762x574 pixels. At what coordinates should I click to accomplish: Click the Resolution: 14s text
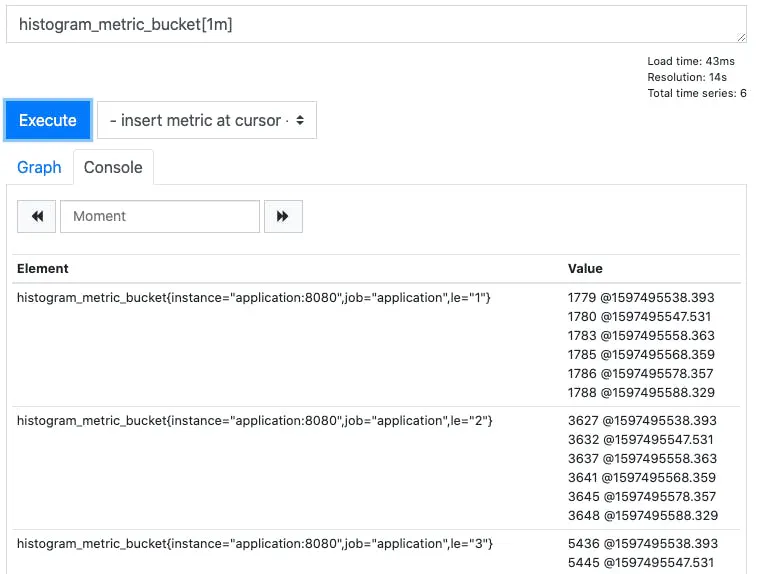pyautogui.click(x=687, y=77)
